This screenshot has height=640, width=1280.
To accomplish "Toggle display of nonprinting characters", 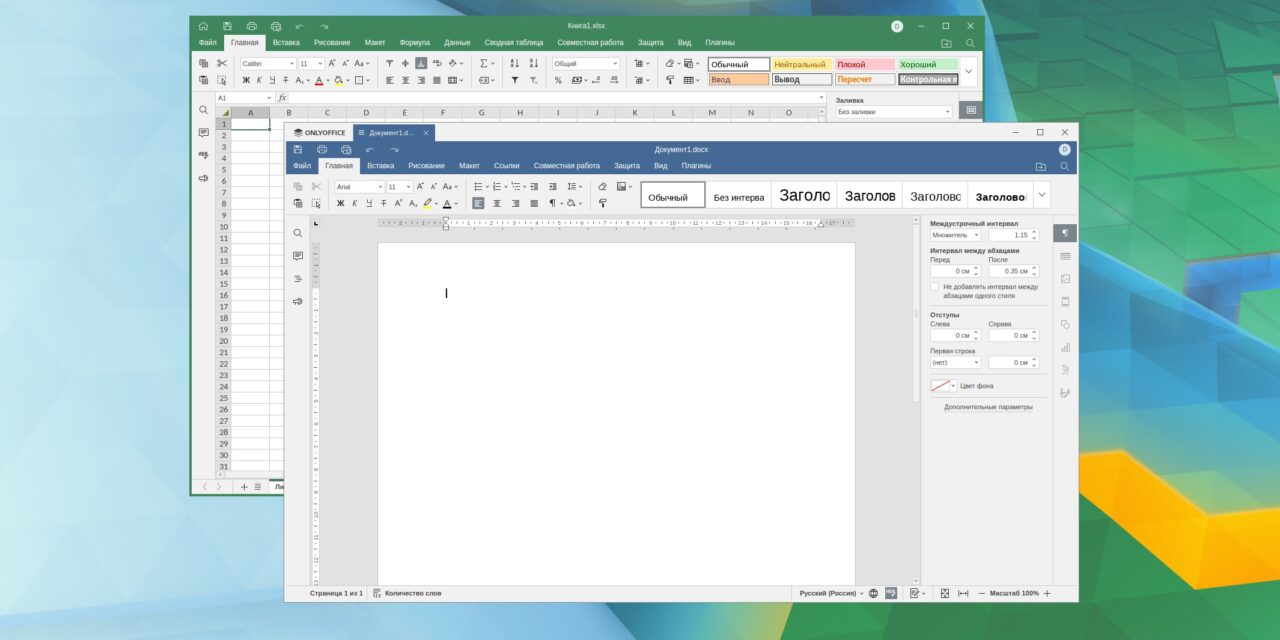I will pos(552,203).
